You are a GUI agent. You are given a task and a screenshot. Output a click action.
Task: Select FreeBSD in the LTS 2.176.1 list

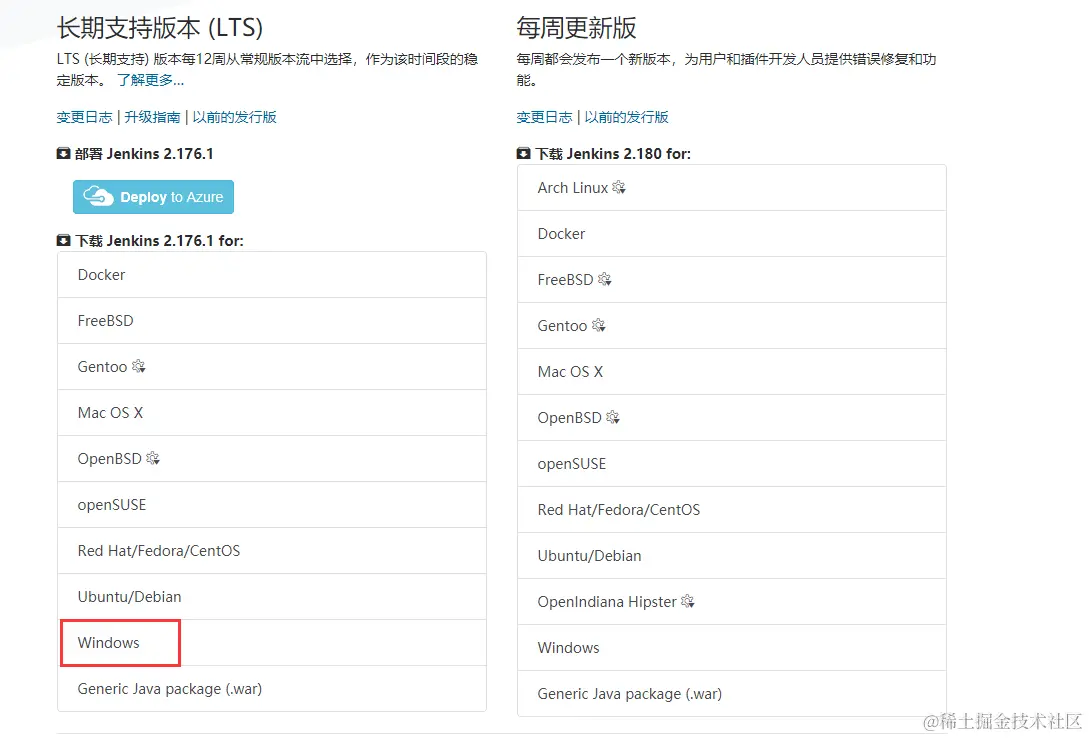click(x=272, y=321)
